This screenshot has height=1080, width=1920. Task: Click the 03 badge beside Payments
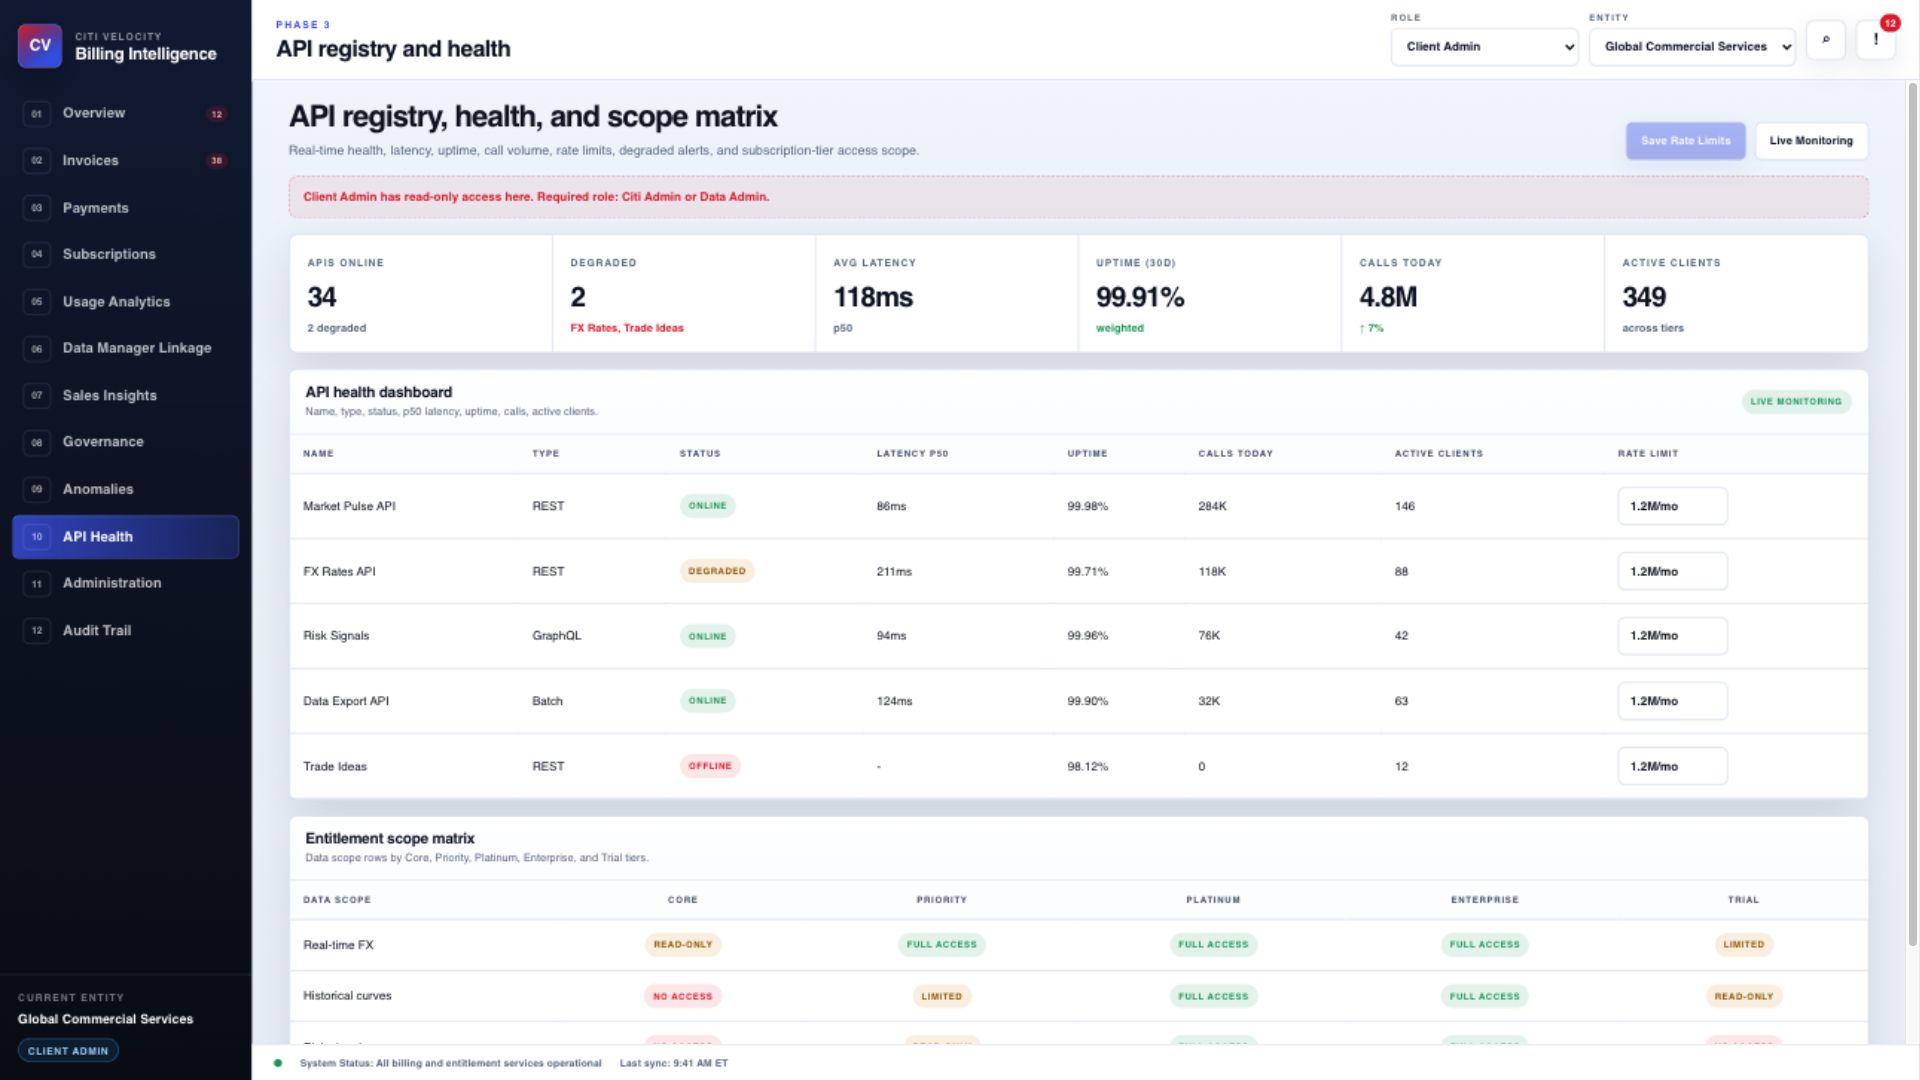(37, 208)
